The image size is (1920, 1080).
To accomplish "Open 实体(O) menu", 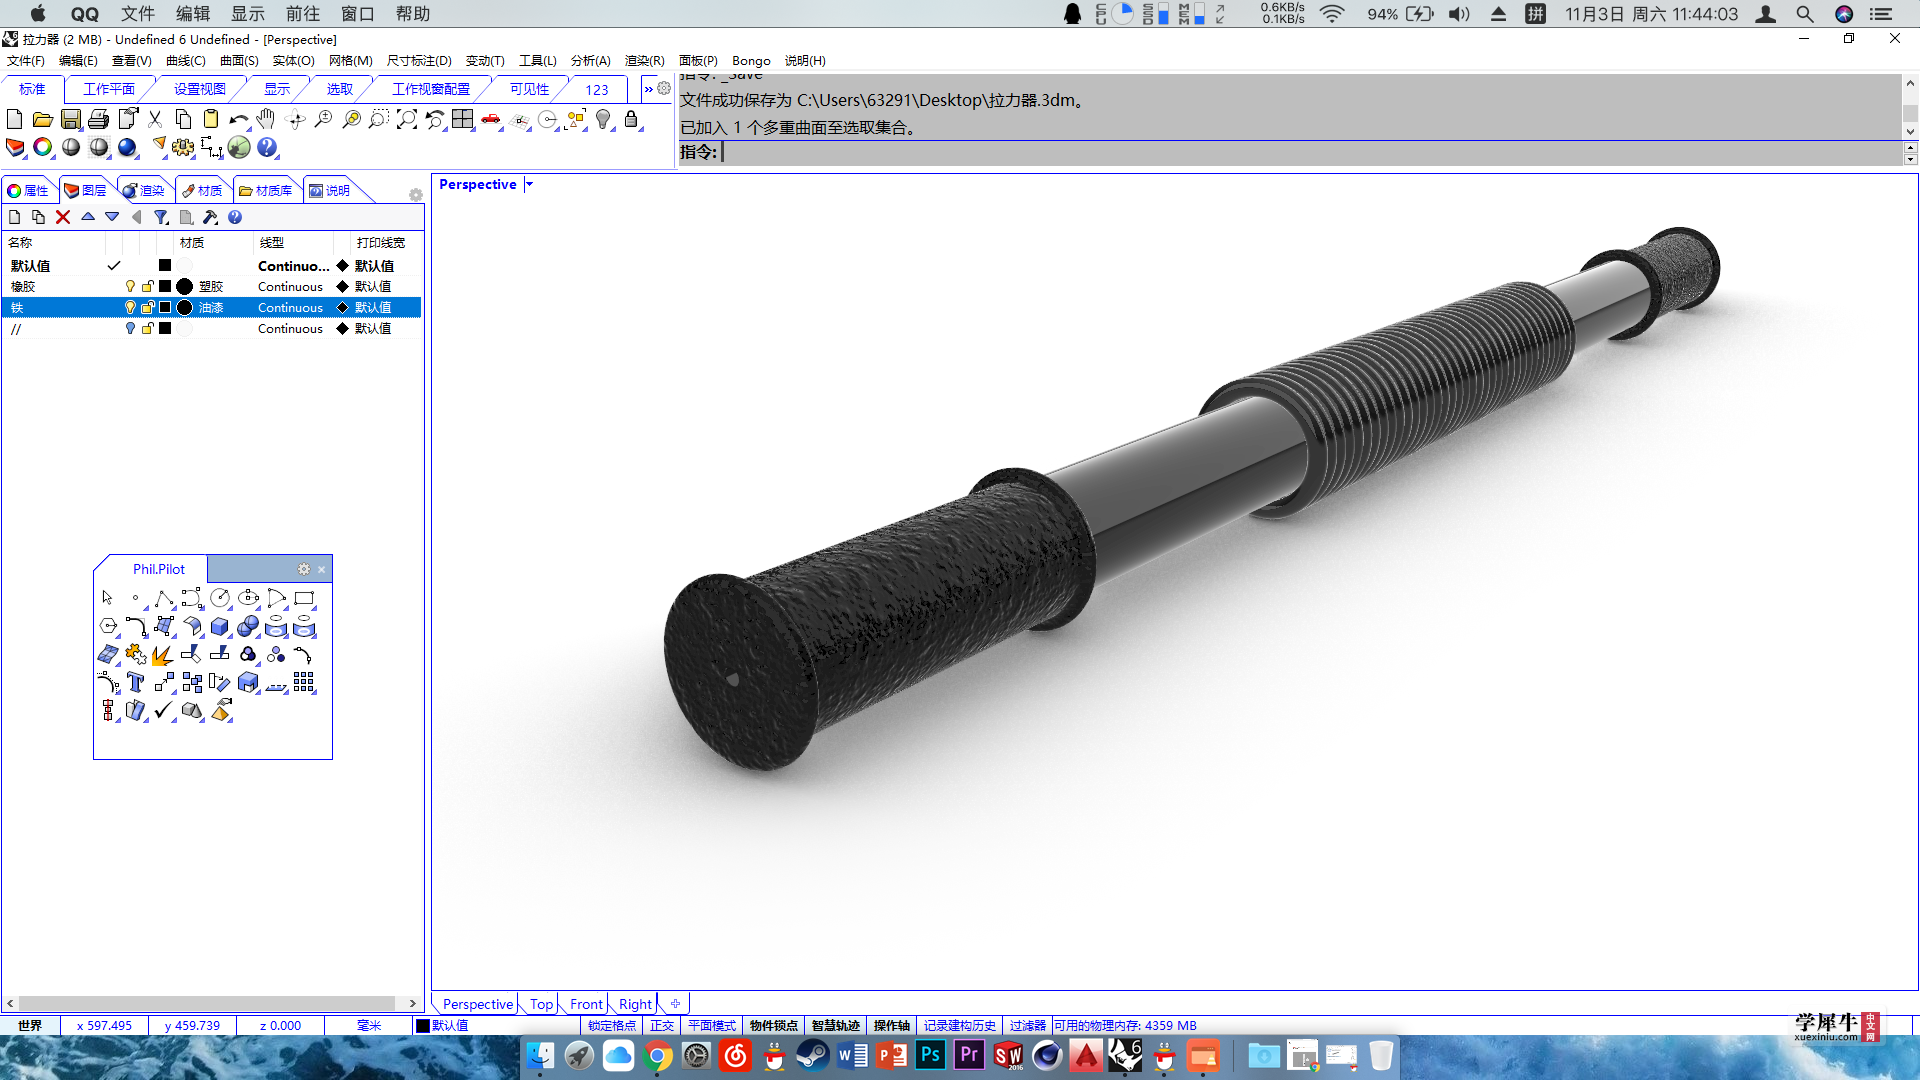I will (293, 61).
